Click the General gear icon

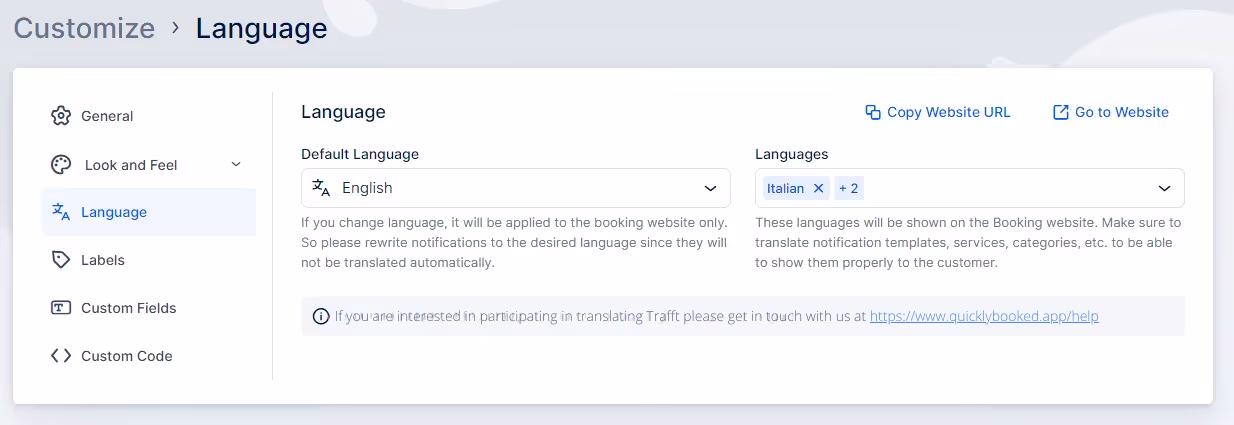tap(61, 116)
